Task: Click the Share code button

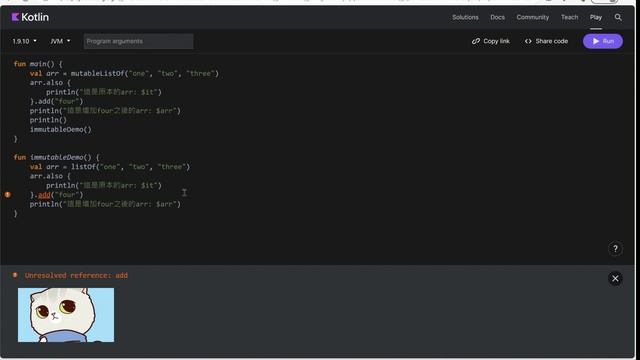Action: (x=546, y=41)
